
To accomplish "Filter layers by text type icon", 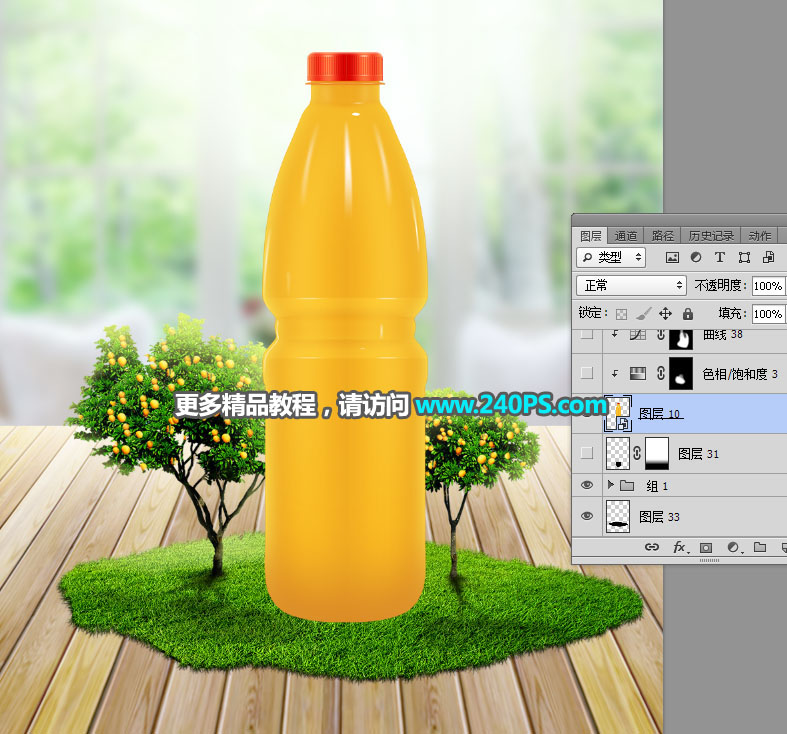I will (719, 258).
